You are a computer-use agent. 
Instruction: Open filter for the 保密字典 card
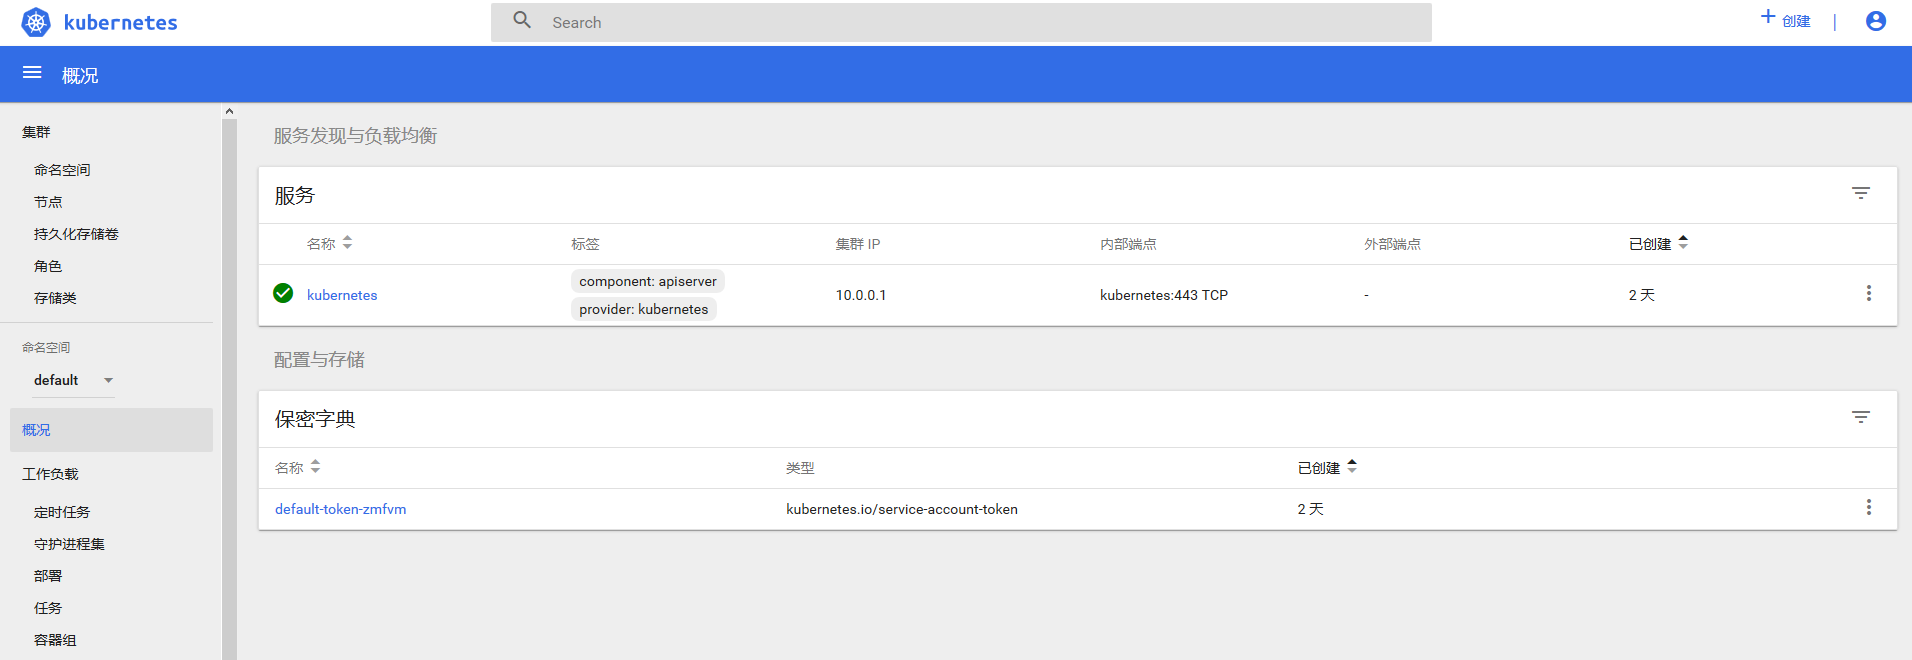pos(1860,417)
